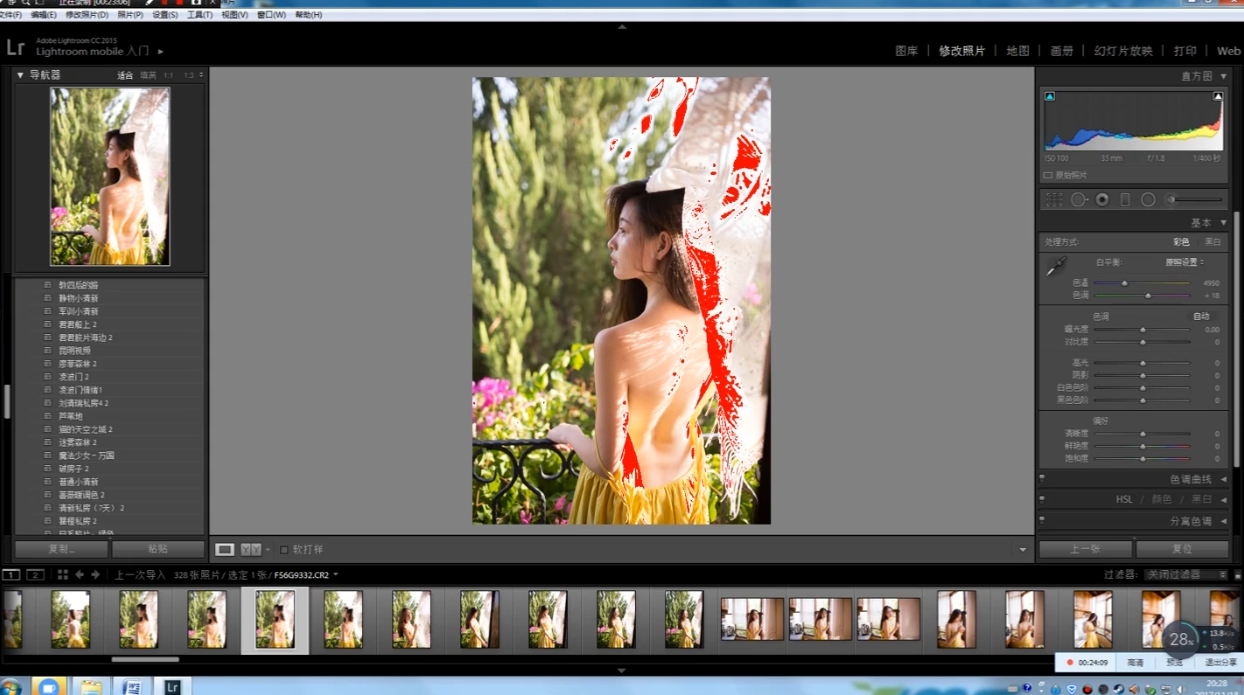This screenshot has height=695, width=1244.
Task: Click the 复制 copy settings button
Action: tap(61, 549)
